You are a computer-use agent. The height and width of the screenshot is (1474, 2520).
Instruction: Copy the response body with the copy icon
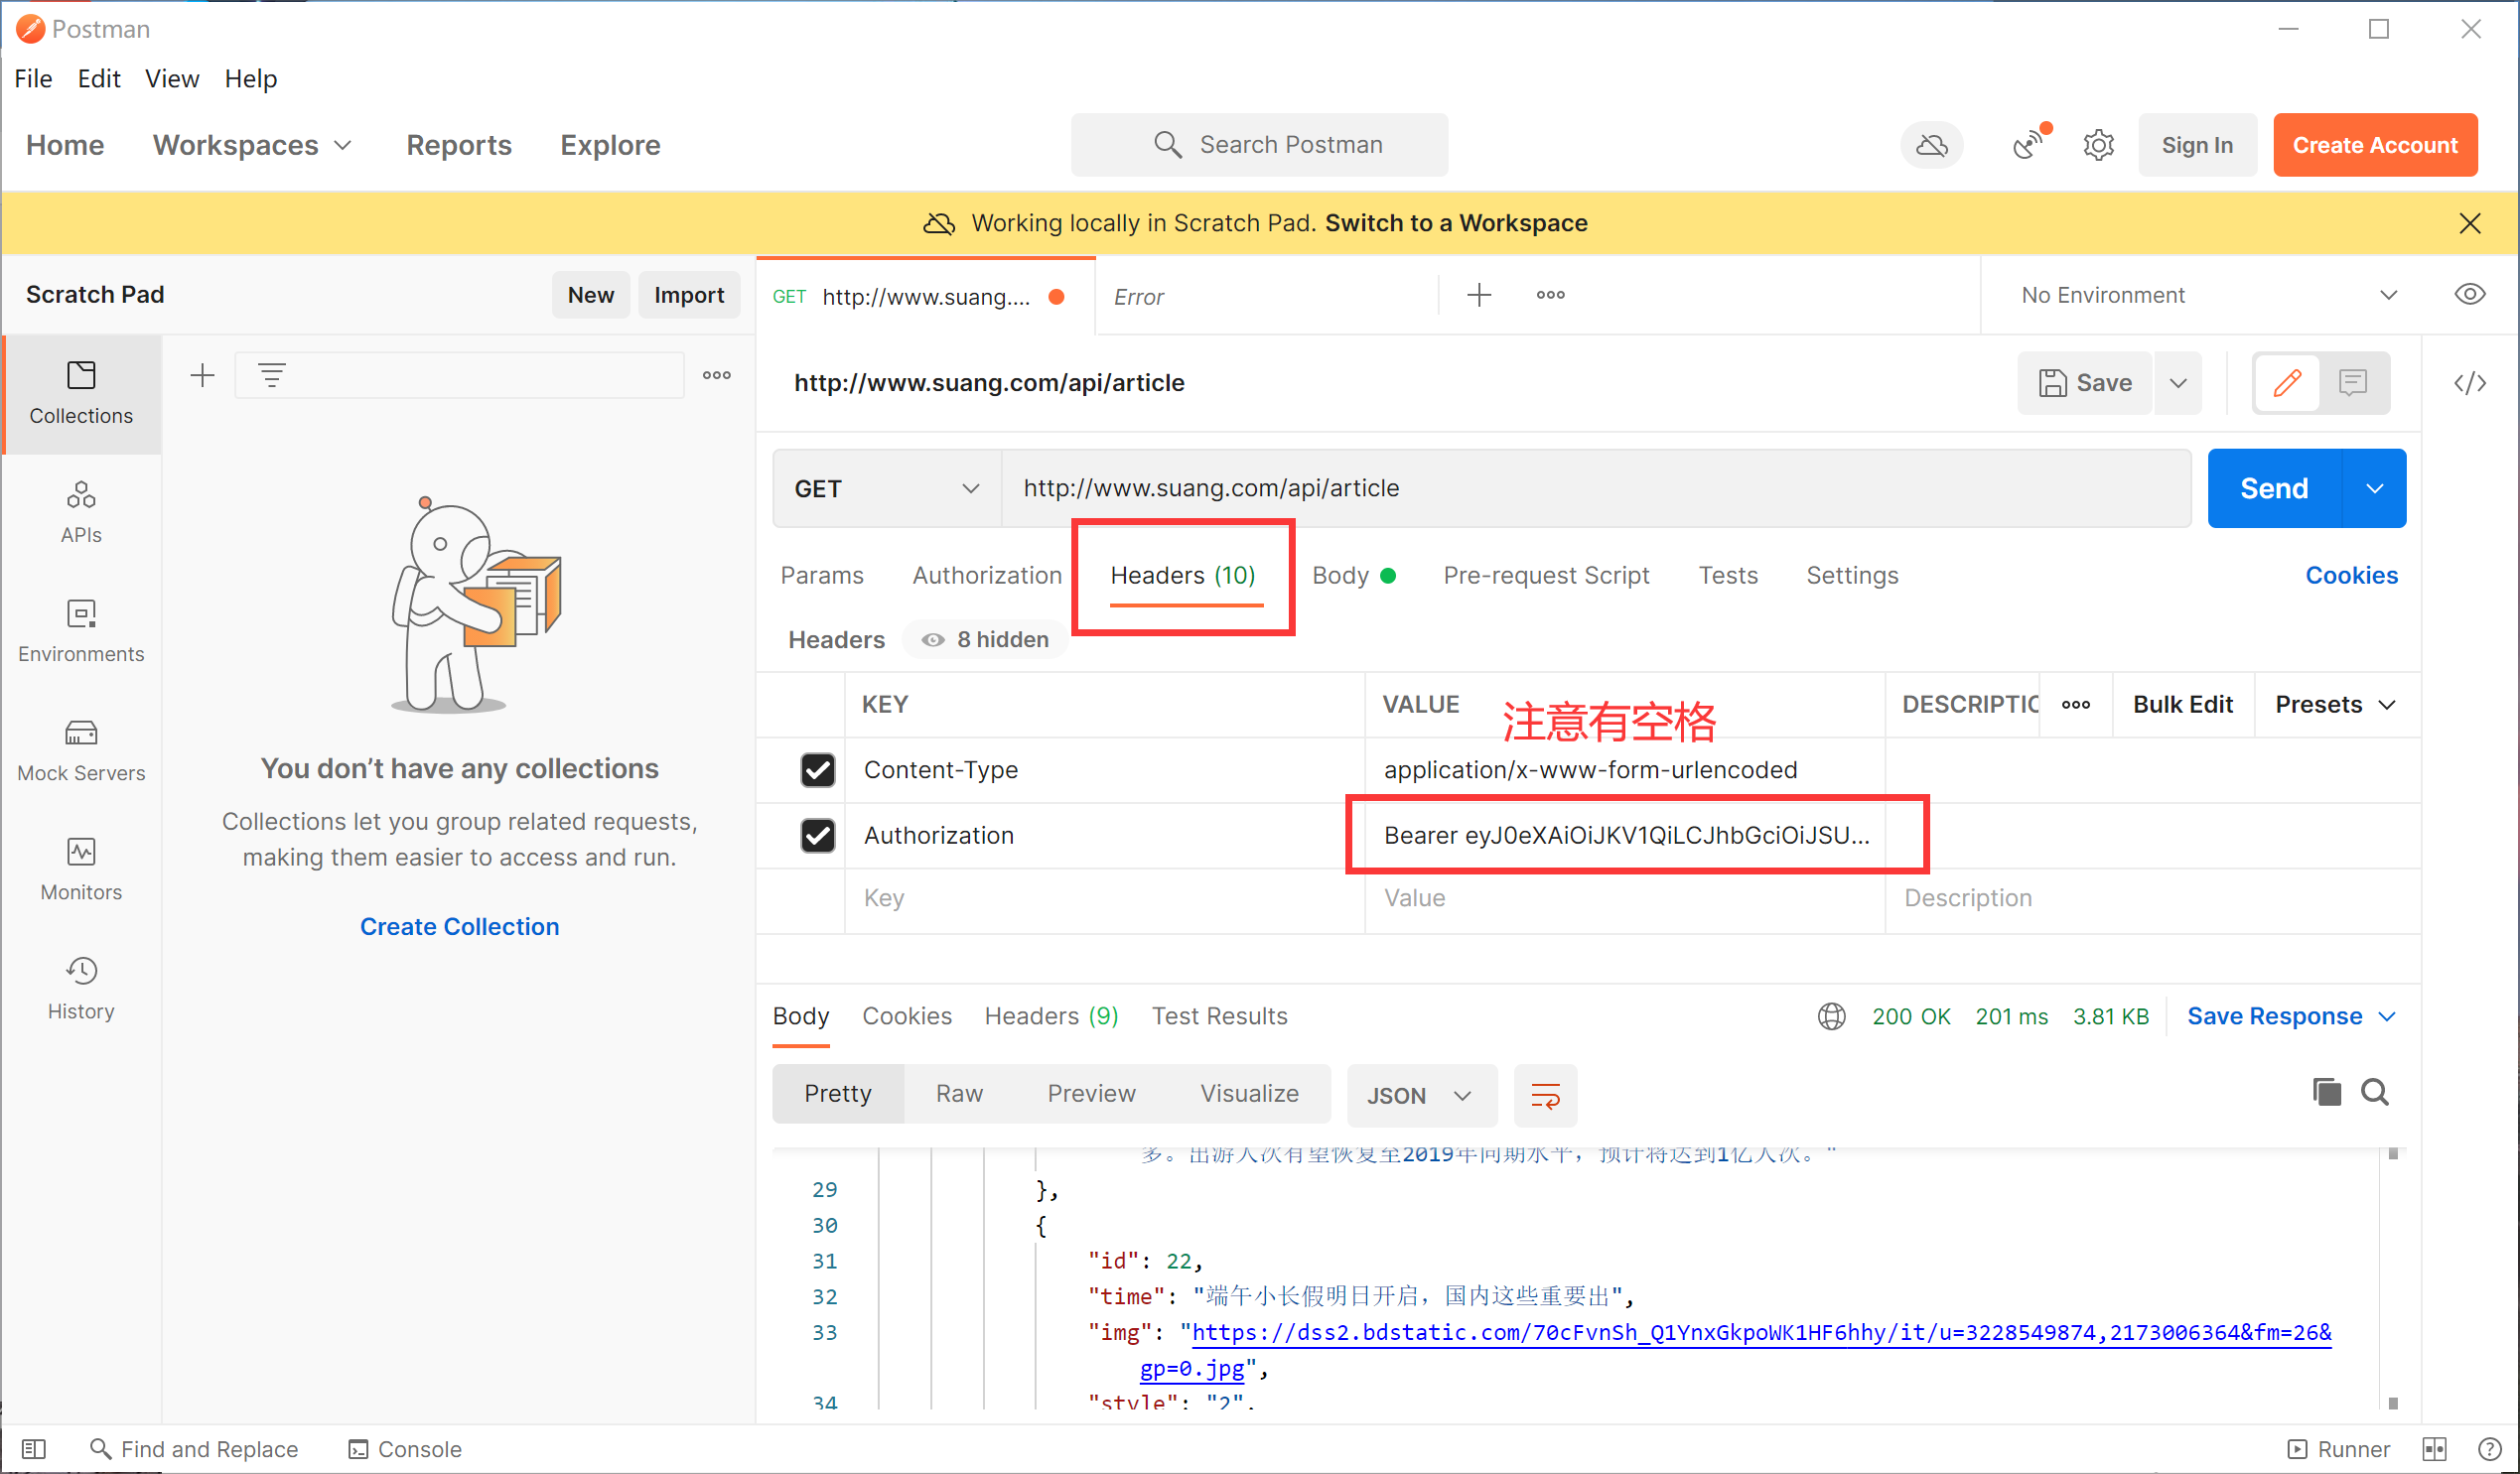2326,1092
